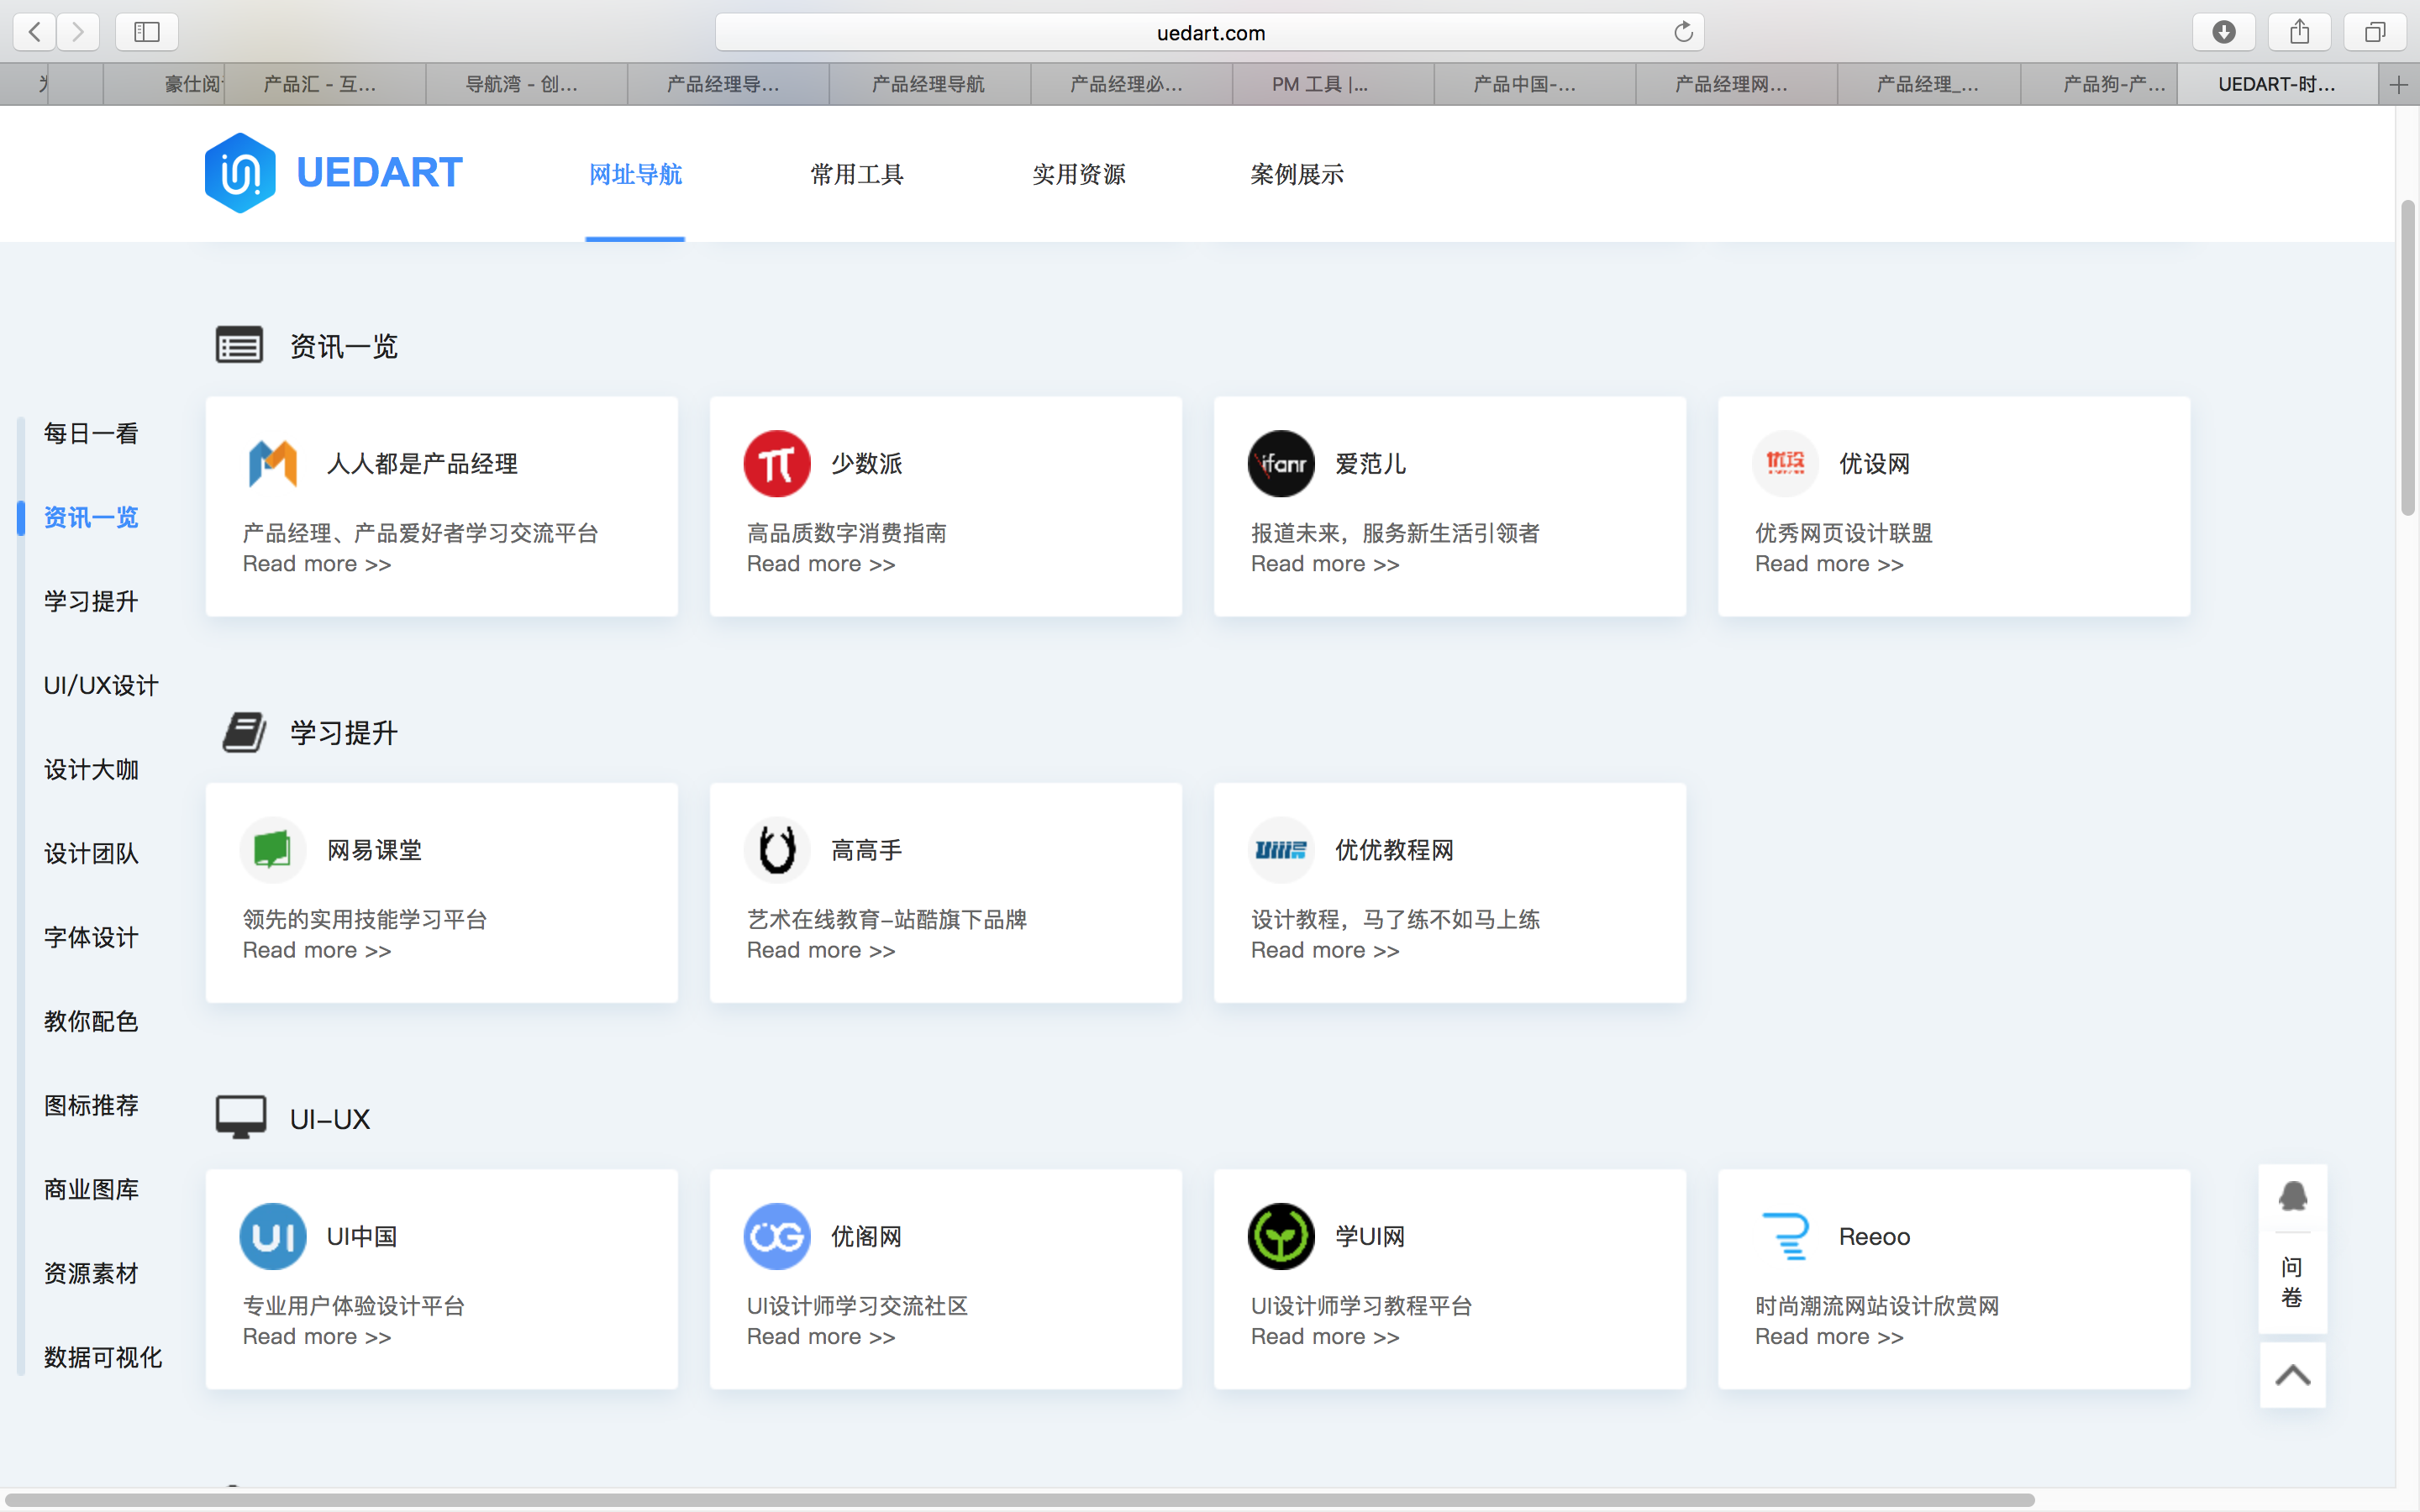Open the 案例展示 nav item
The width and height of the screenshot is (2420, 1512).
1297,174
